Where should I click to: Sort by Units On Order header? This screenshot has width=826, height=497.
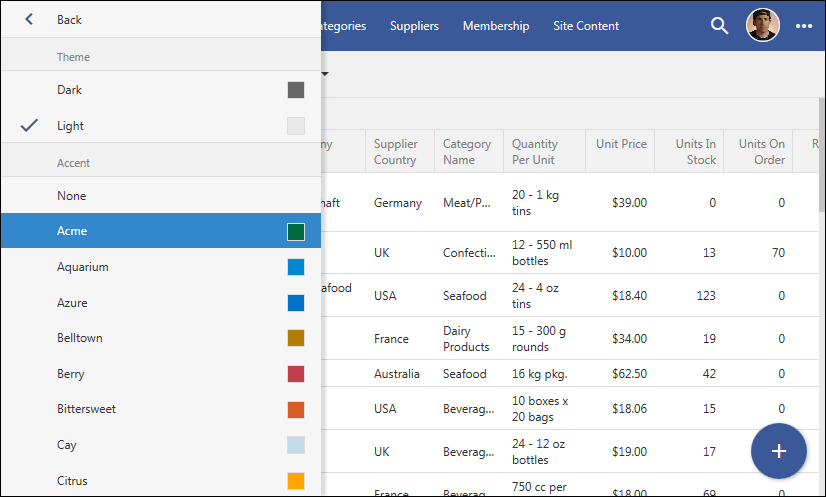point(758,151)
